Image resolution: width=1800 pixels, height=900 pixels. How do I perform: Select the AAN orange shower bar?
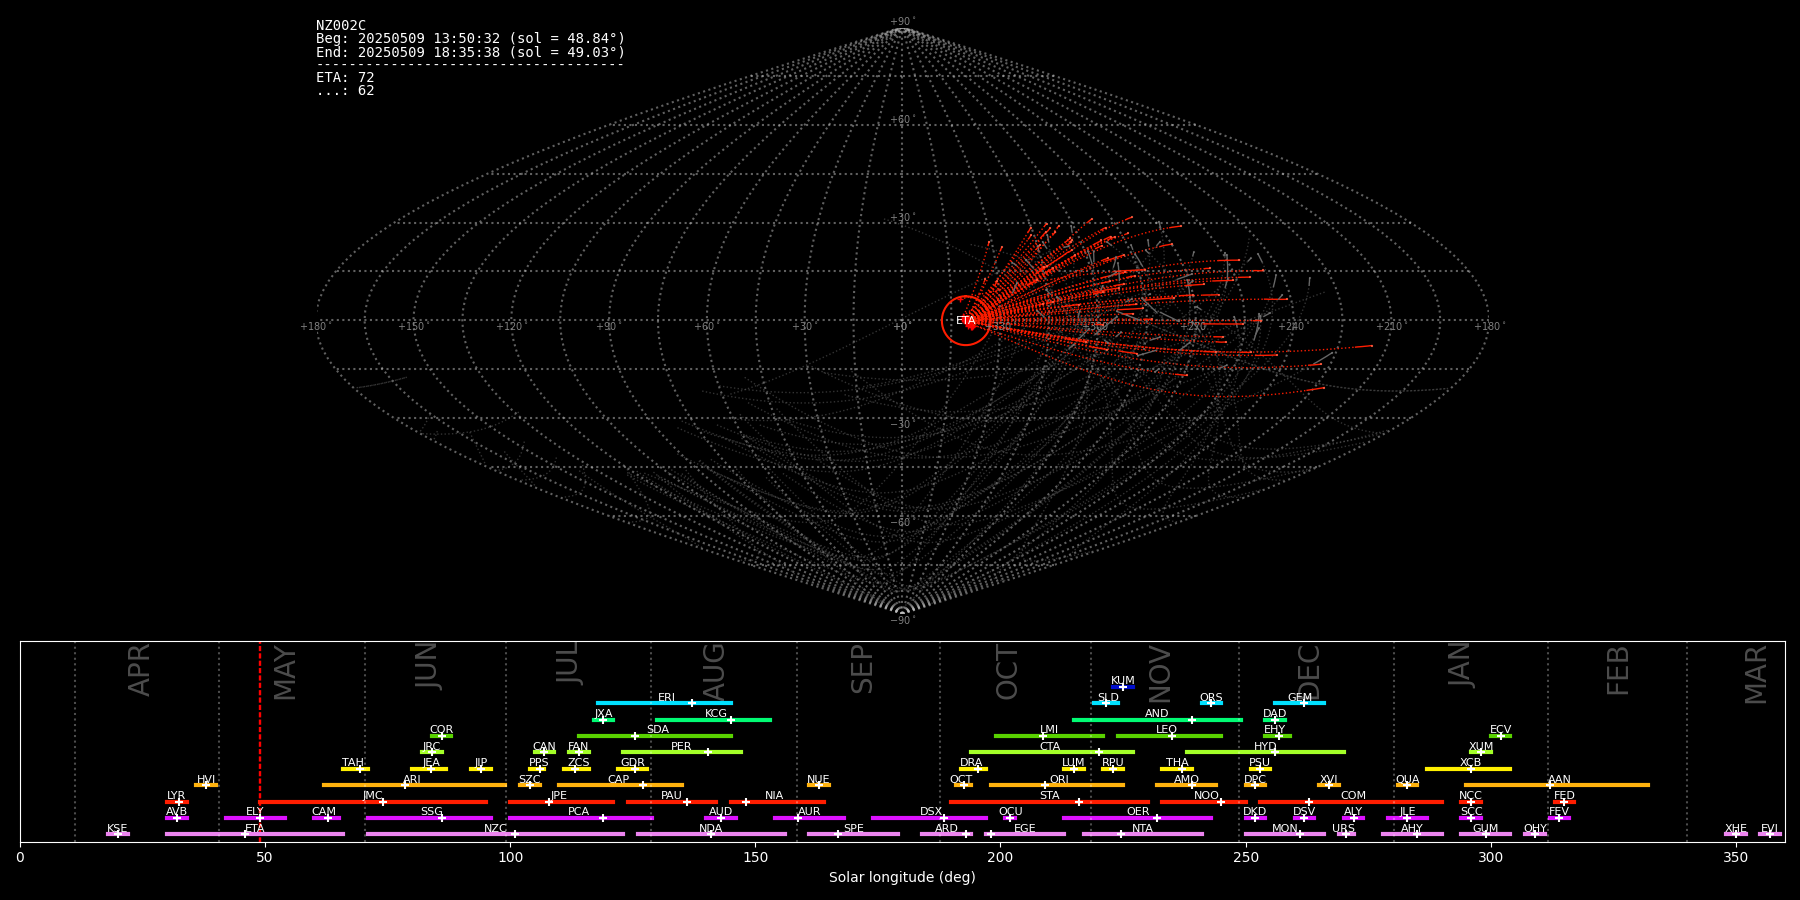coord(1557,785)
